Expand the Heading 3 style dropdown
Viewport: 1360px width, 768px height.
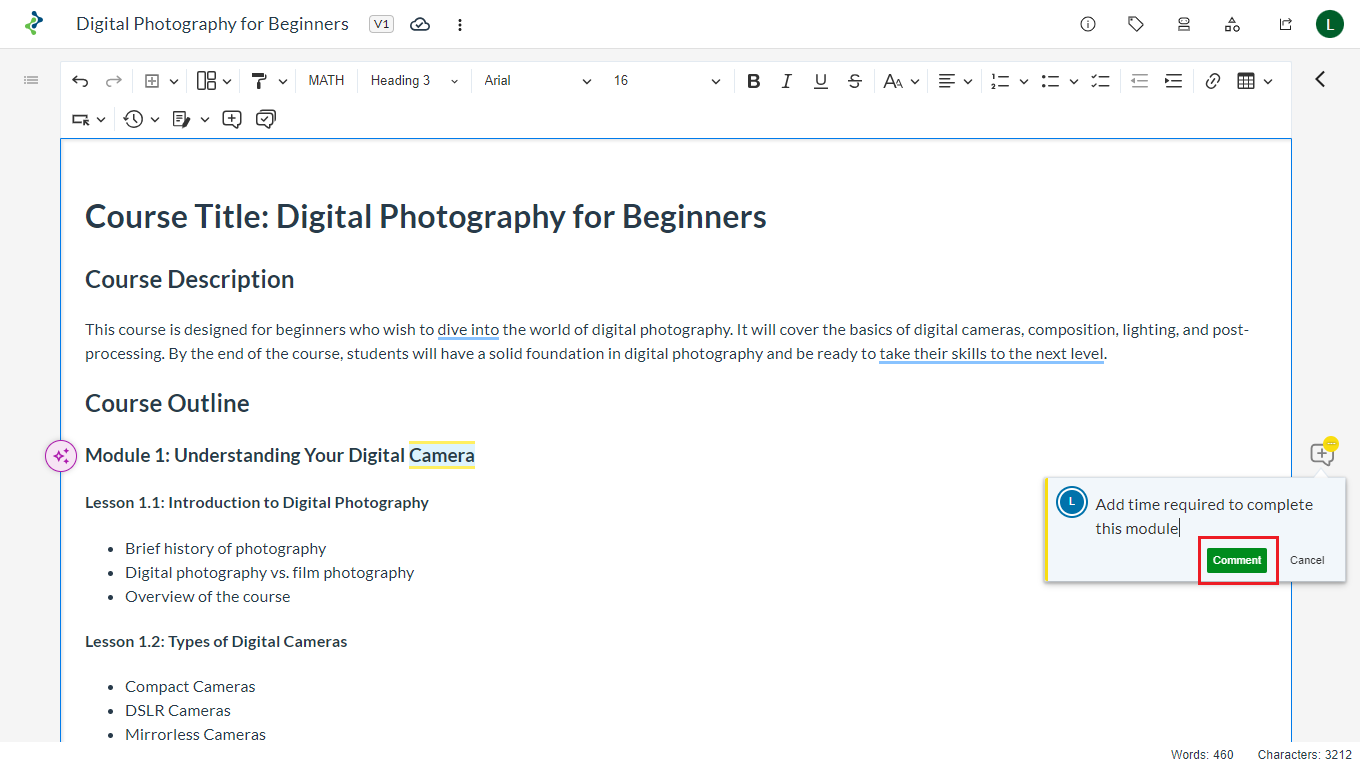414,81
